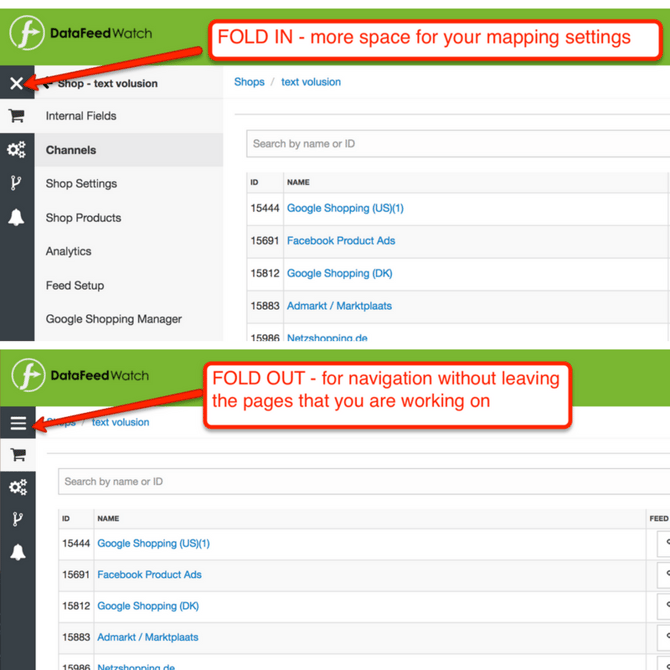This screenshot has width=670, height=670.
Task: Open Google Shopping Manager menu item
Action: click(114, 319)
